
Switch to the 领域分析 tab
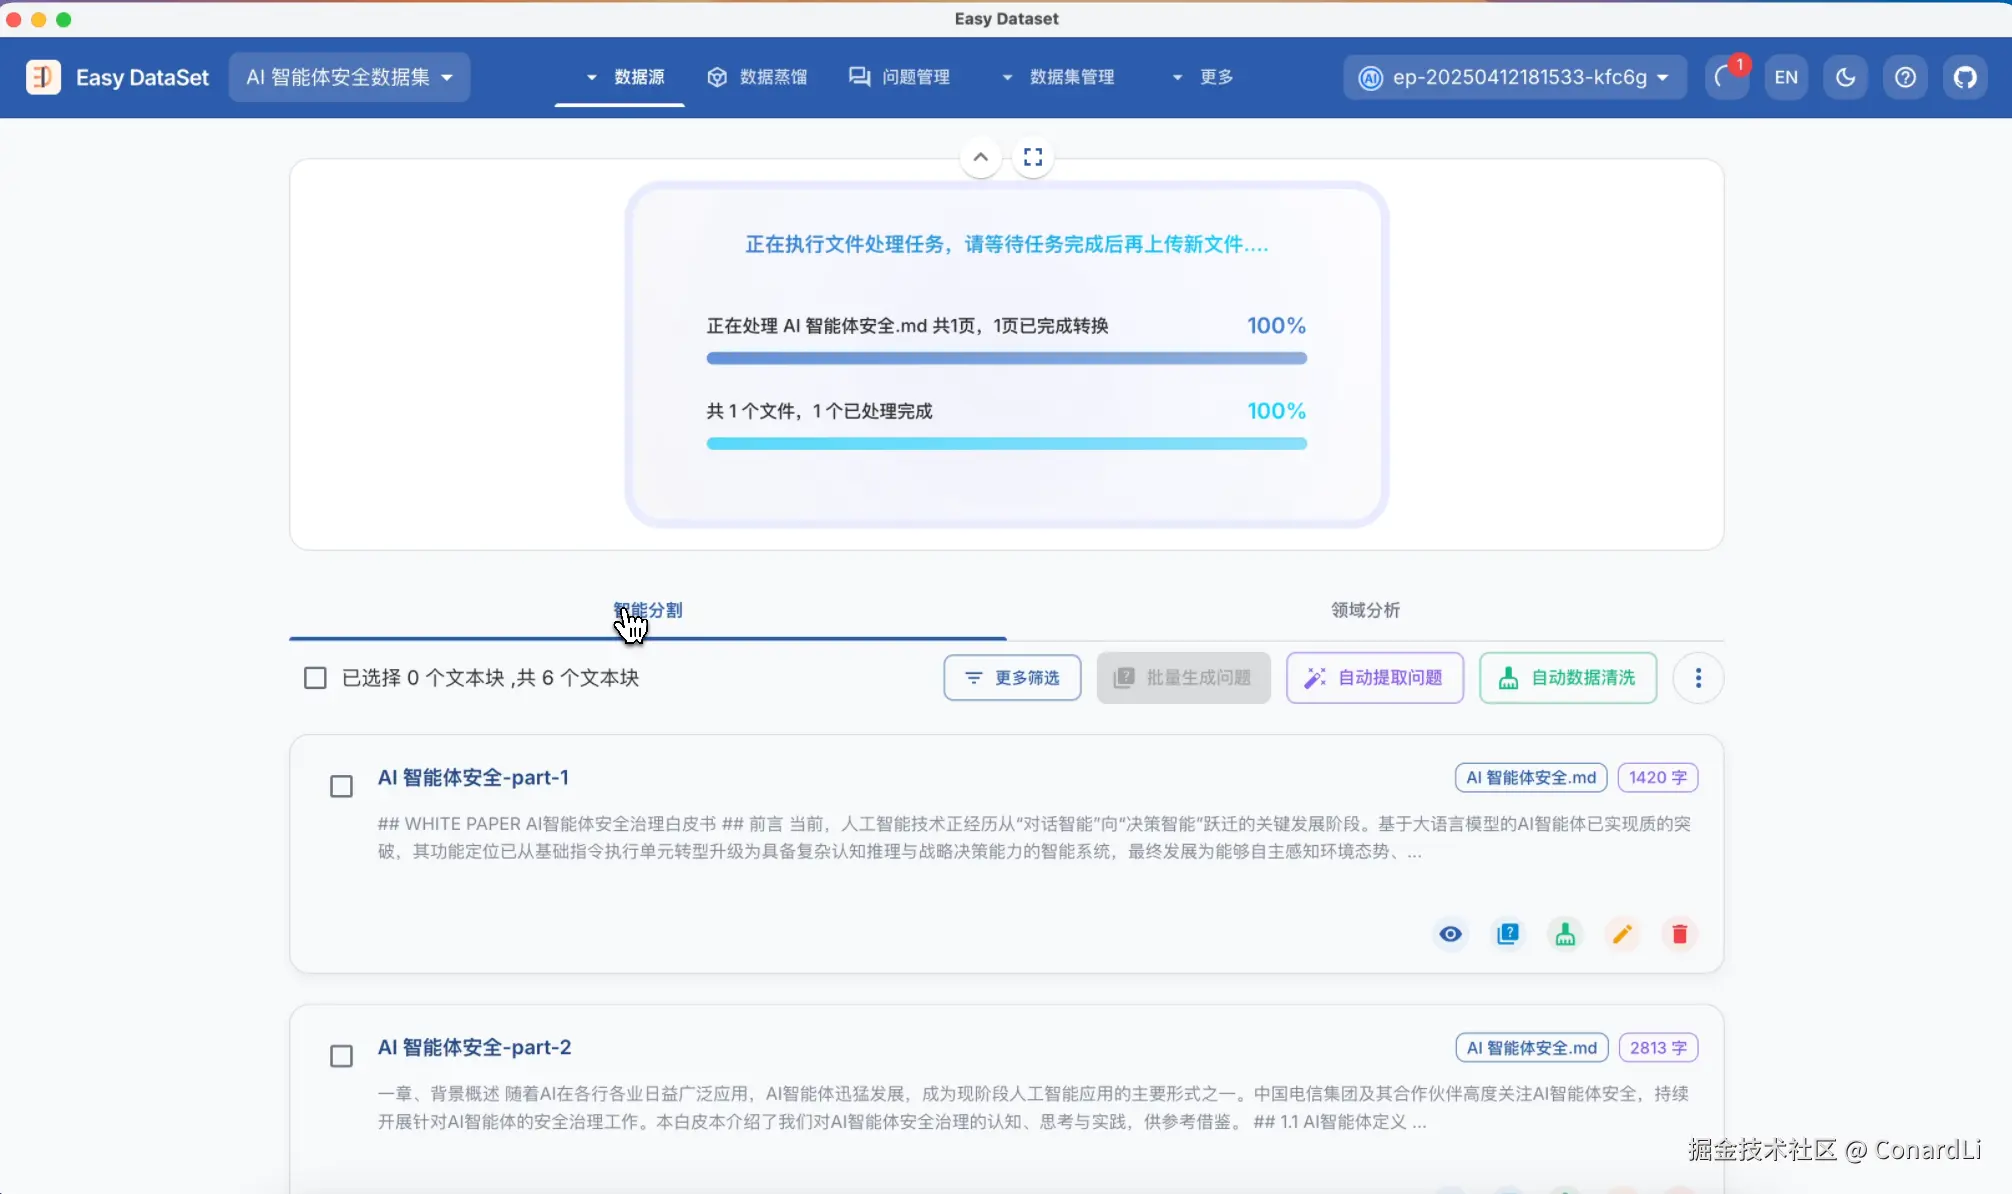coord(1365,610)
